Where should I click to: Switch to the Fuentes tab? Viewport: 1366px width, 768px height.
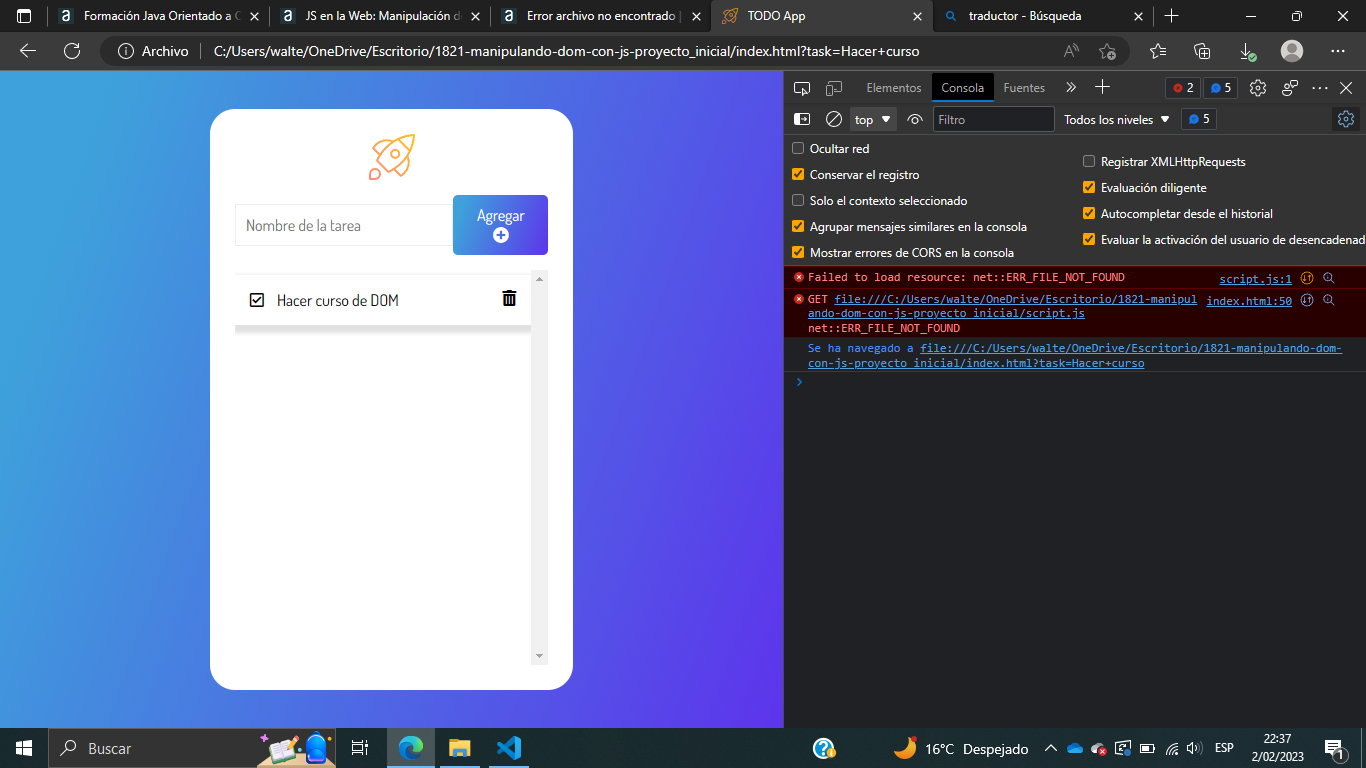[1024, 88]
